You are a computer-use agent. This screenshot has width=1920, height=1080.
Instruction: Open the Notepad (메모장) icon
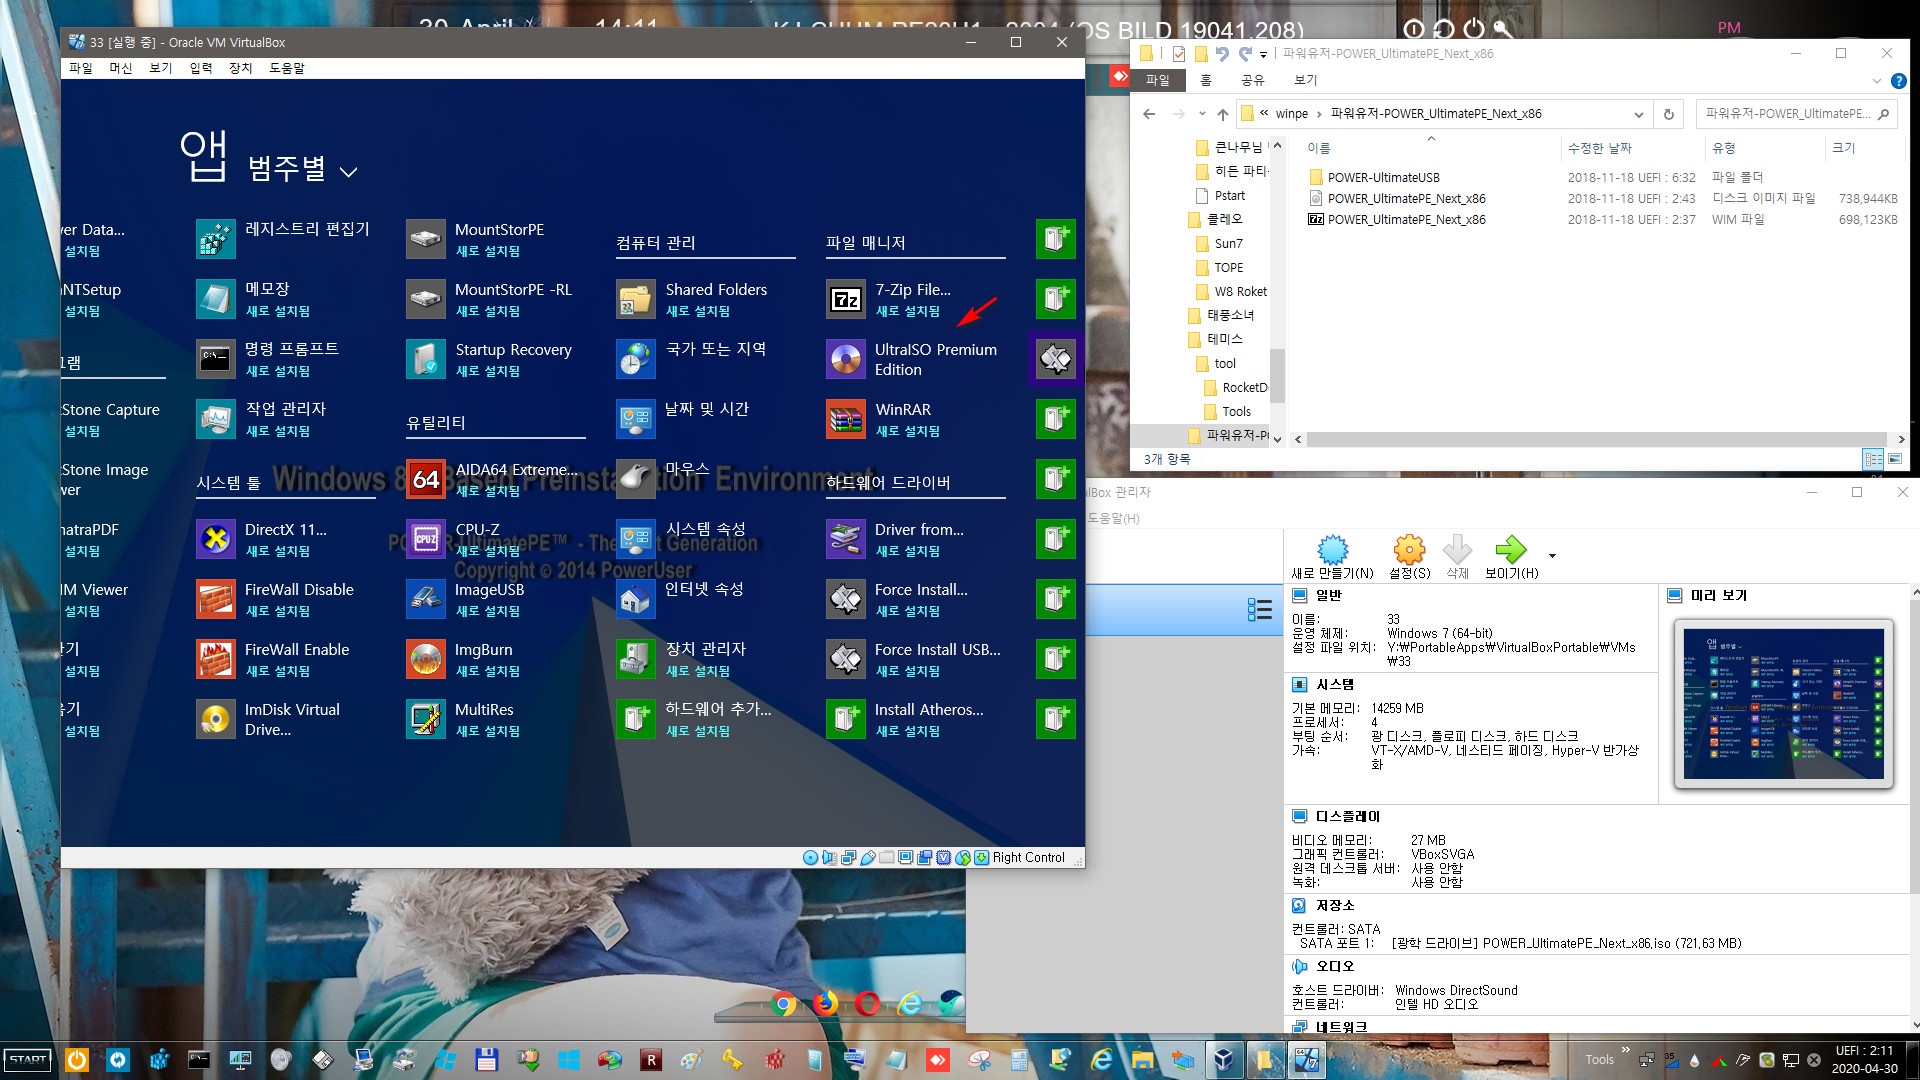(x=216, y=299)
